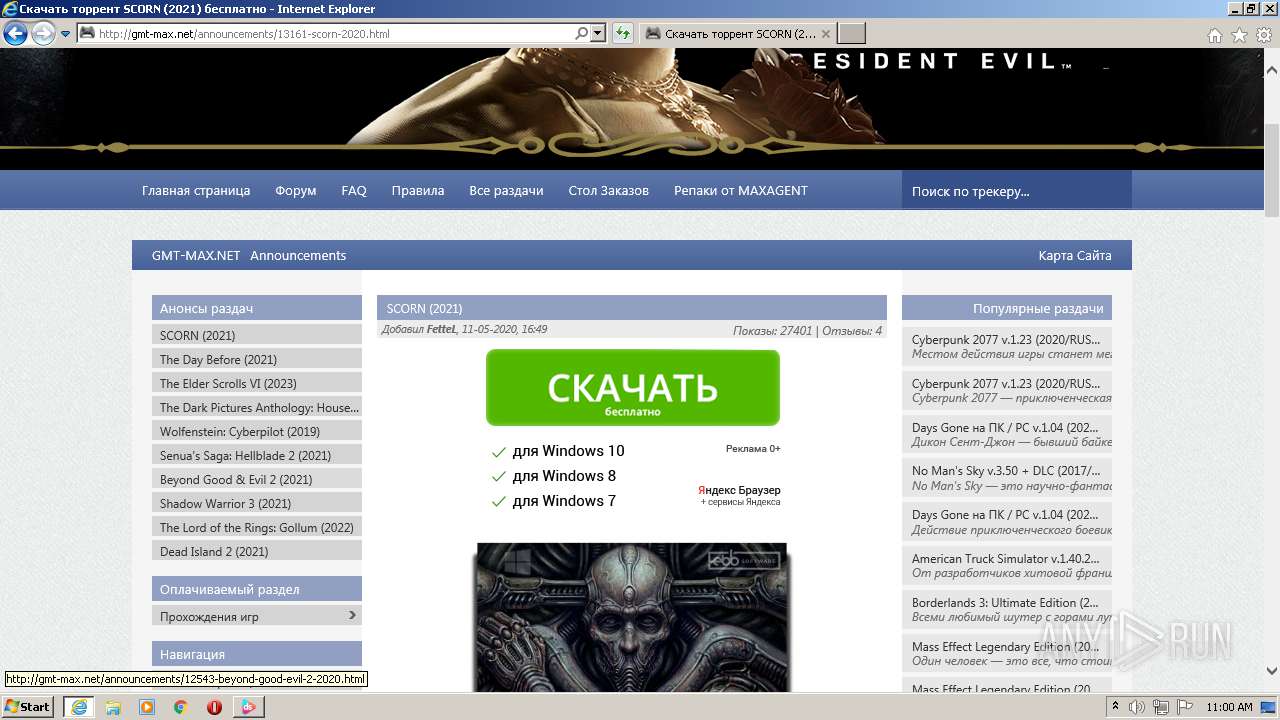Image resolution: width=1280 pixels, height=720 pixels.
Task: Open Beyond Good & Evil 2 announcement
Action: point(257,479)
